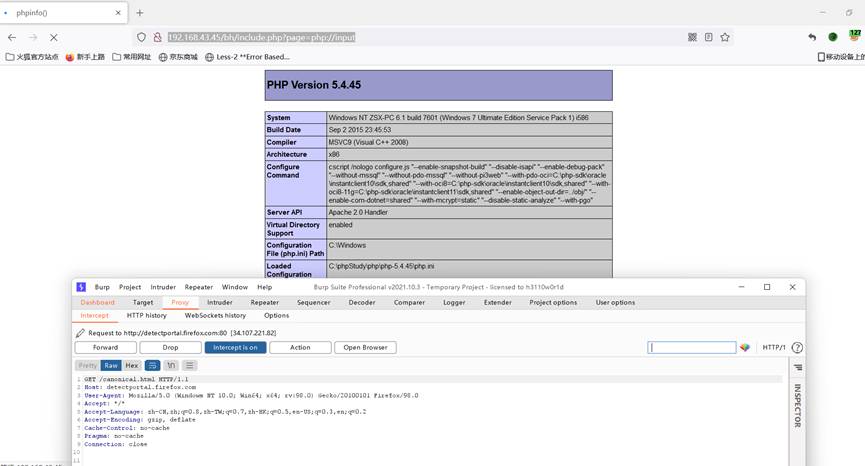Click the green circular extension icon

click(x=833, y=37)
